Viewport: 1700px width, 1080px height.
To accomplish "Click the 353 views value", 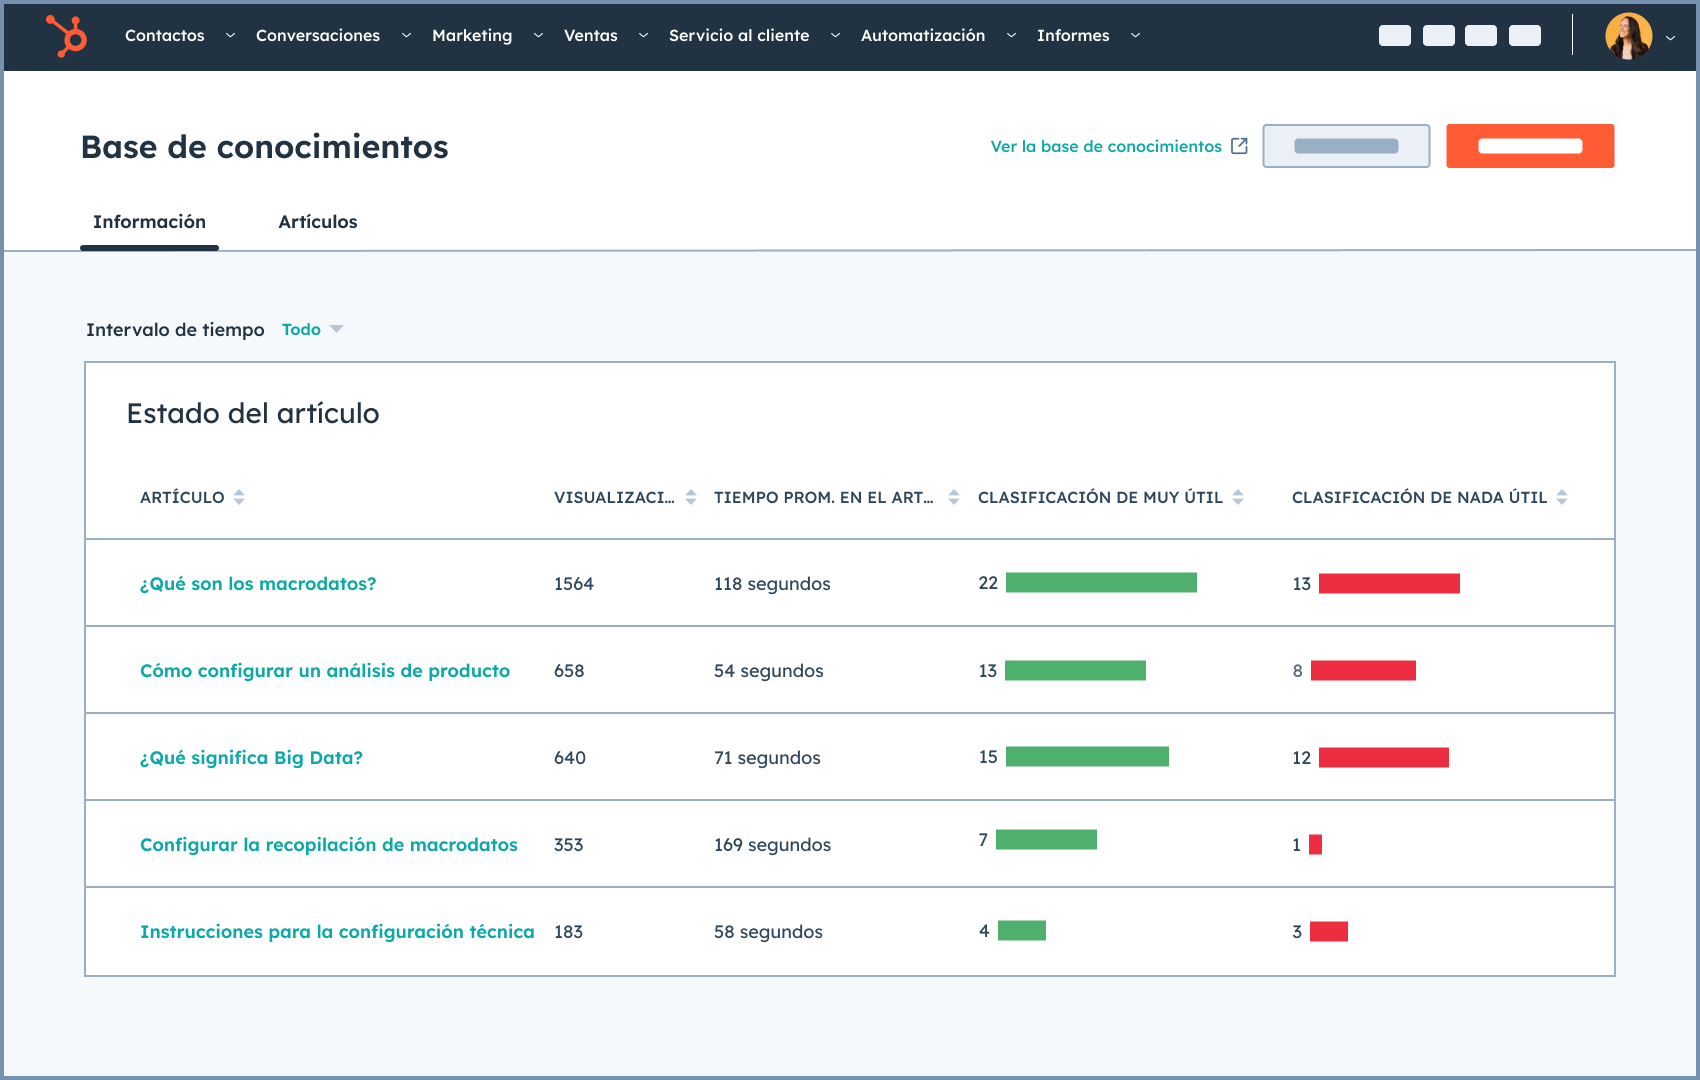I will click(569, 845).
